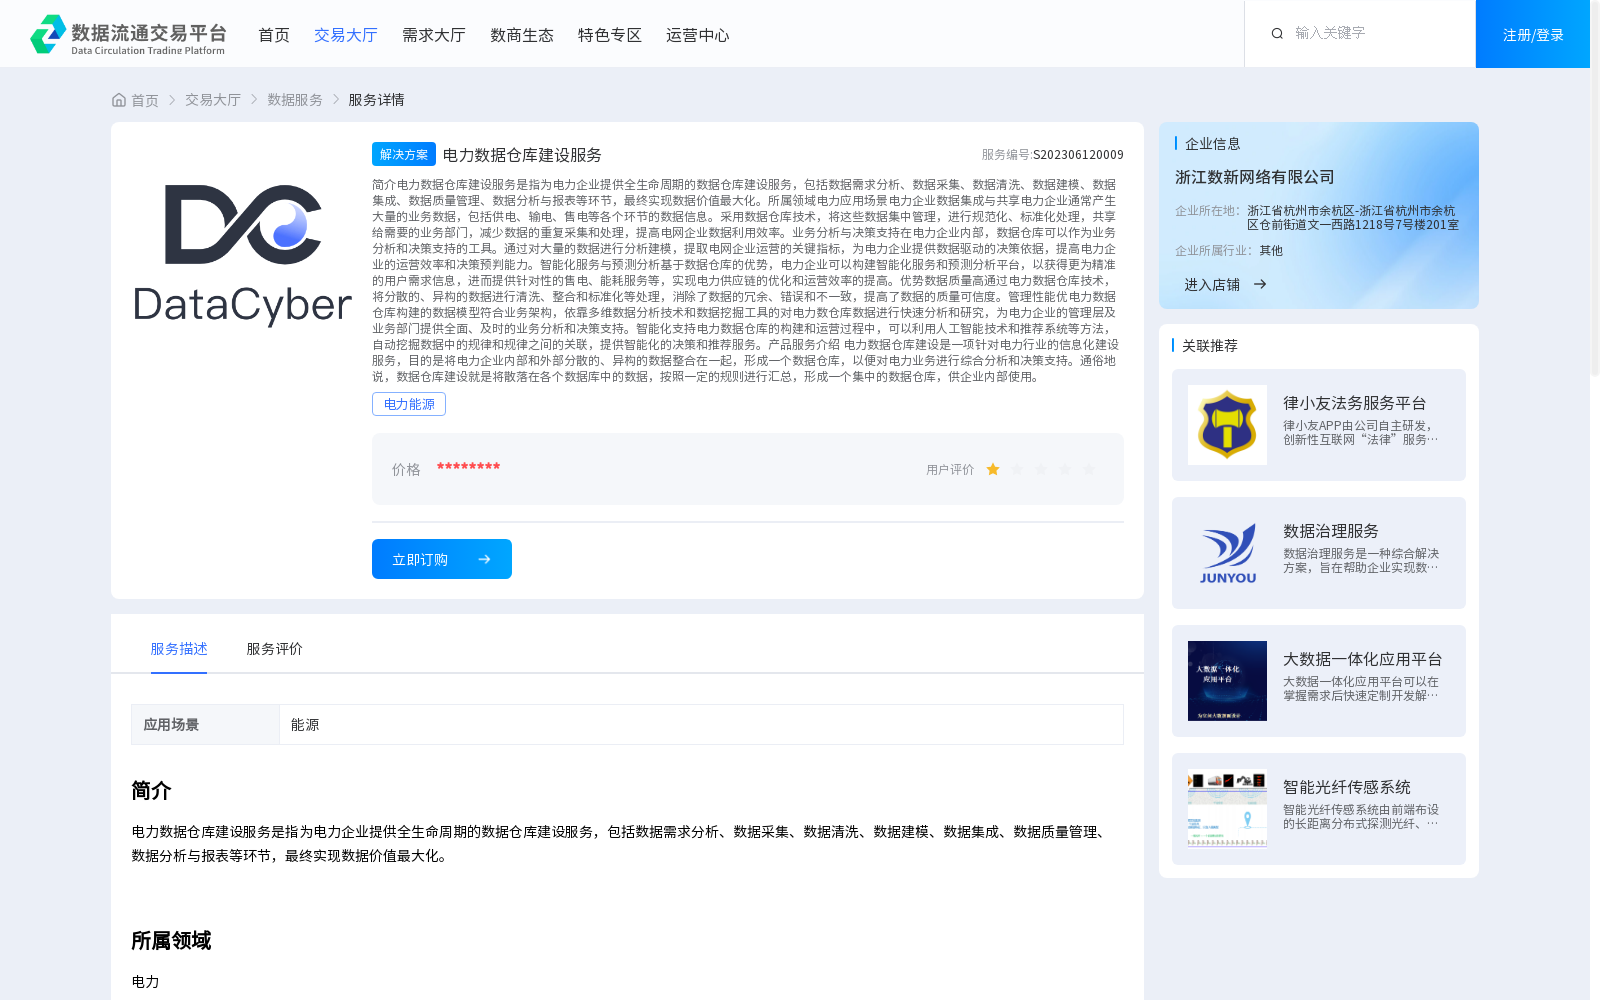Switch to the 服务评价 tab
This screenshot has height=1000, width=1600.
tap(275, 649)
